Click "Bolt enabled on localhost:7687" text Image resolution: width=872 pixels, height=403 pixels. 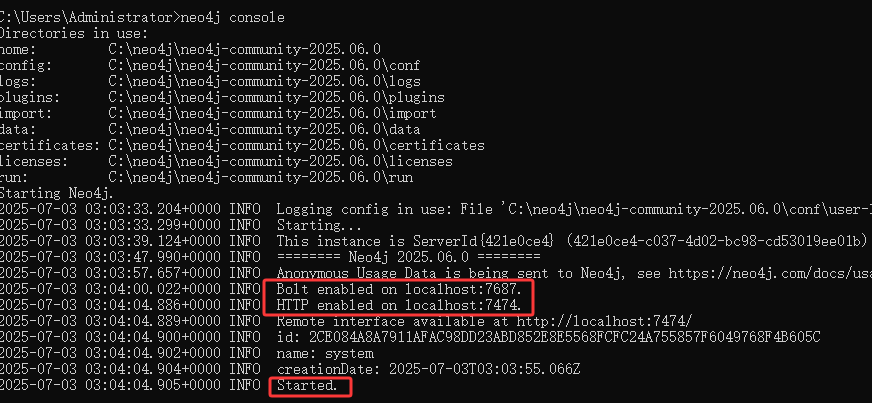point(399,290)
